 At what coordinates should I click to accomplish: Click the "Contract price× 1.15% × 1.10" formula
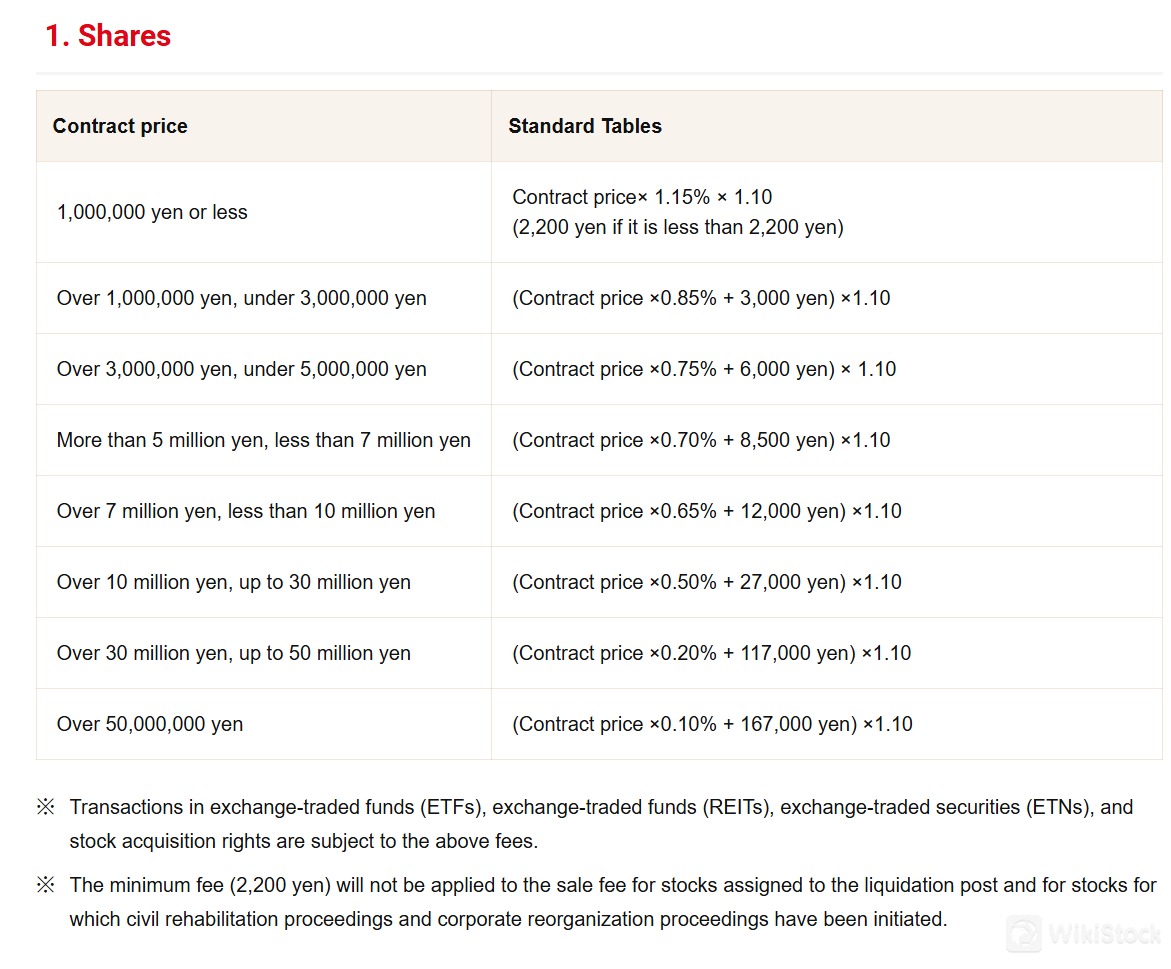click(x=642, y=197)
